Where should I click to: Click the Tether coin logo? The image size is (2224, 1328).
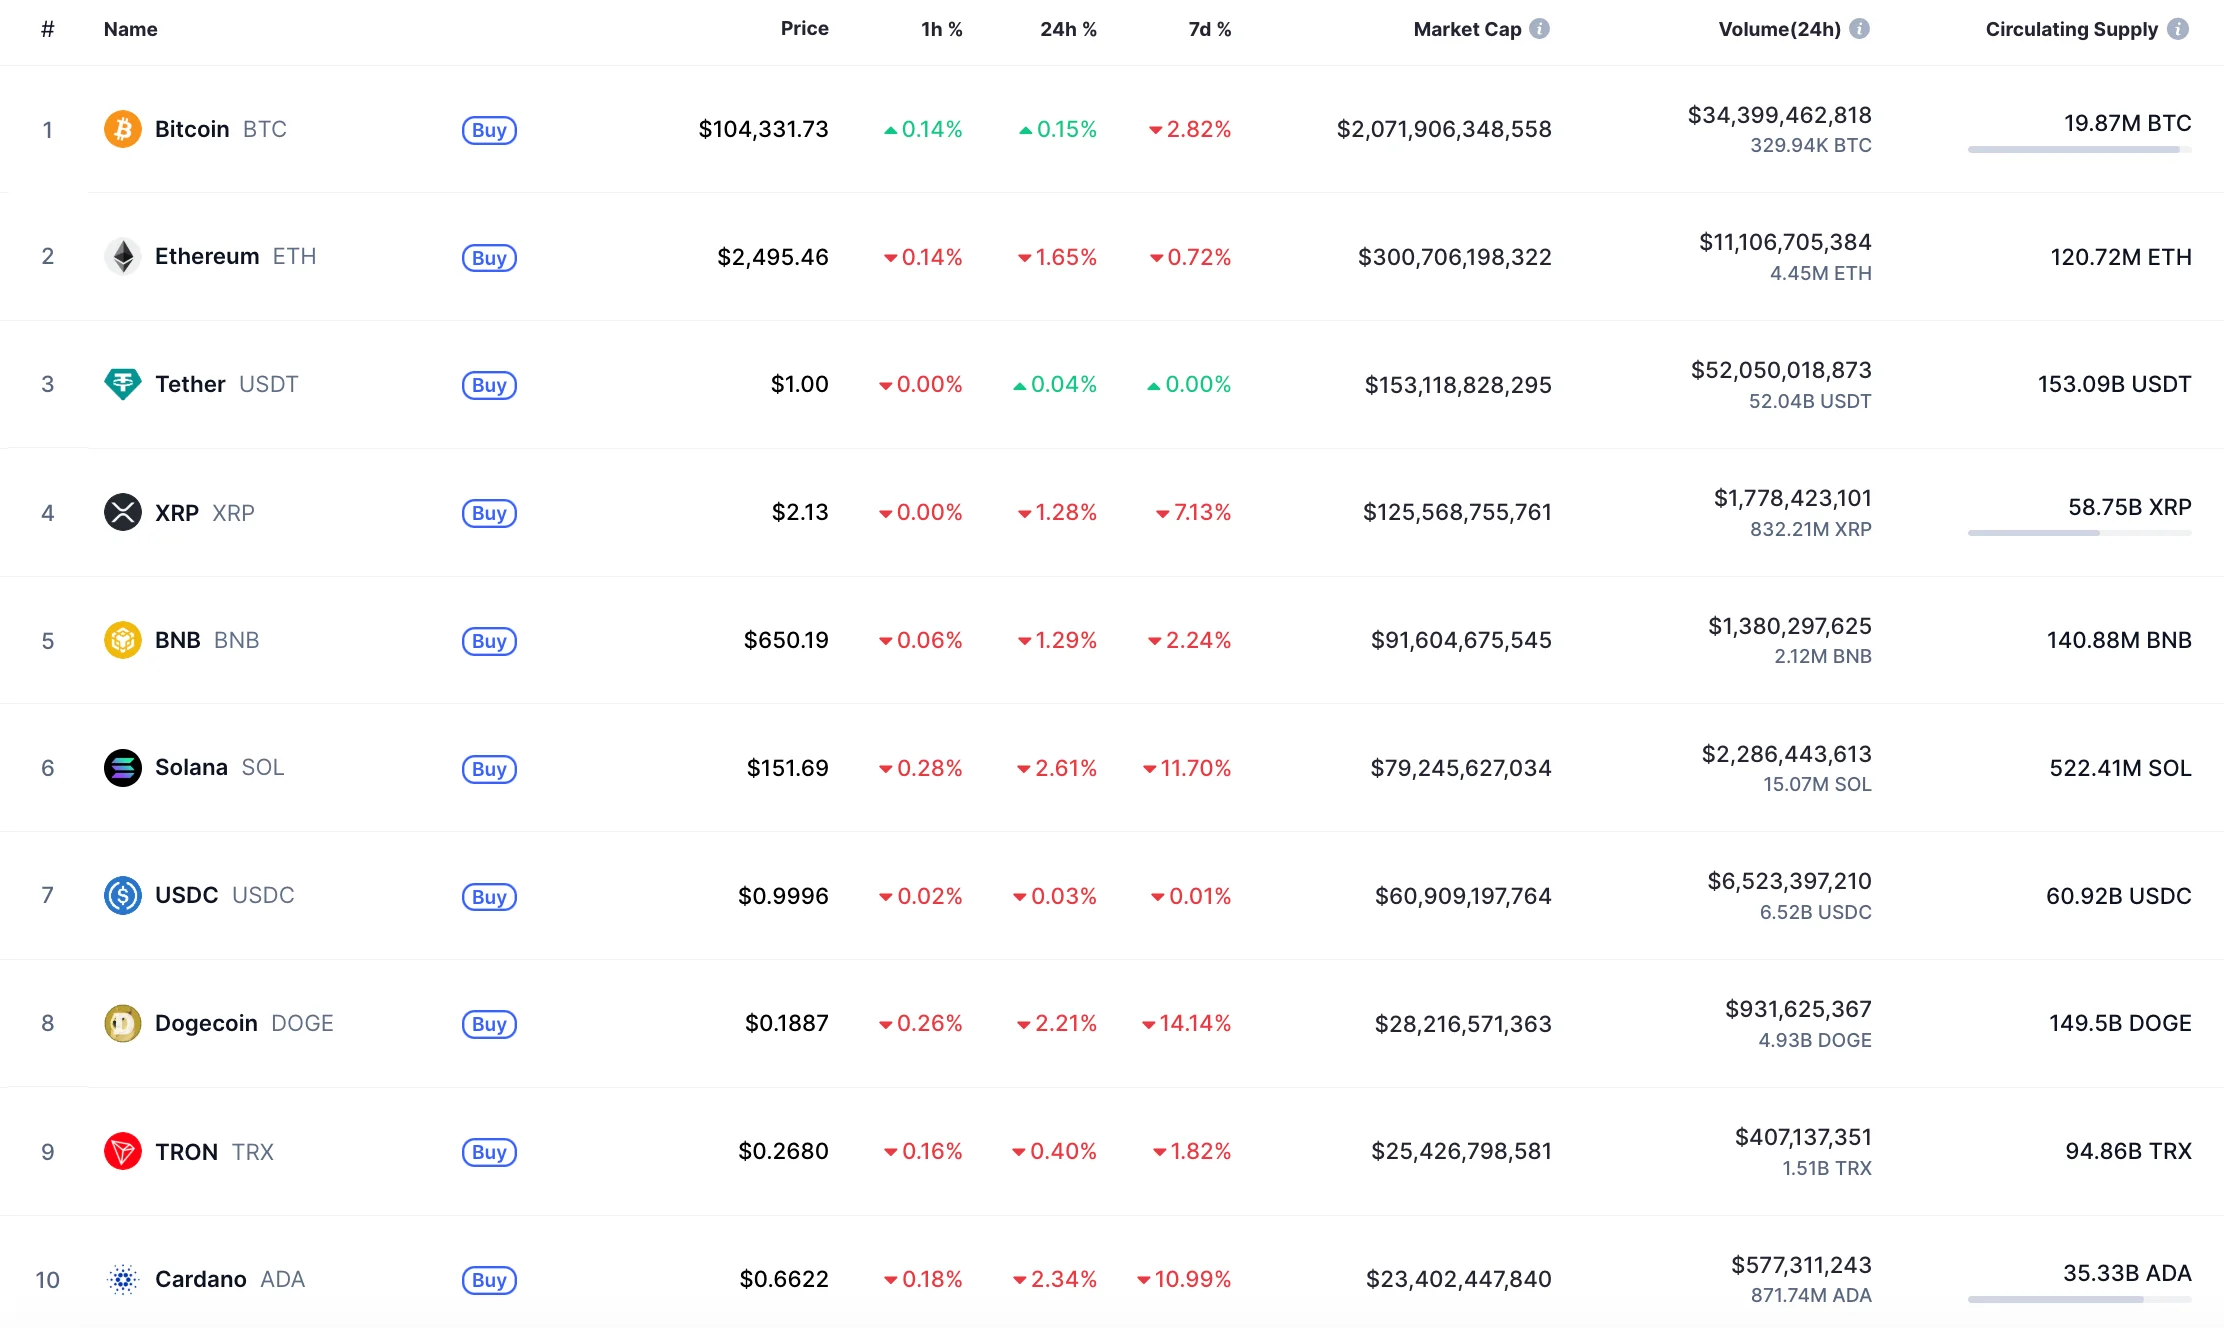click(123, 384)
